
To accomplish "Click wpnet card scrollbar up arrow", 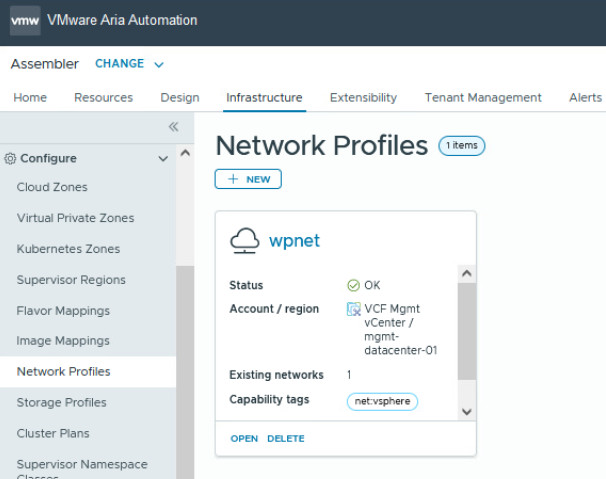I will [x=466, y=274].
